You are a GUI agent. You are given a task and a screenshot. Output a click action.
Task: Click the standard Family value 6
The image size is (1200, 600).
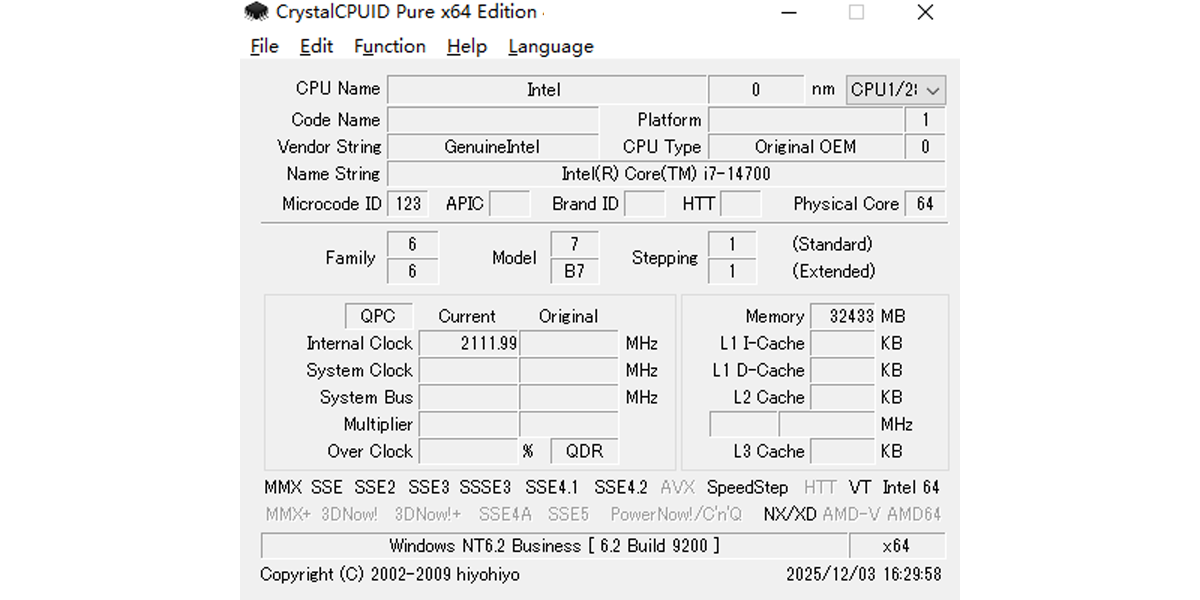pos(412,244)
